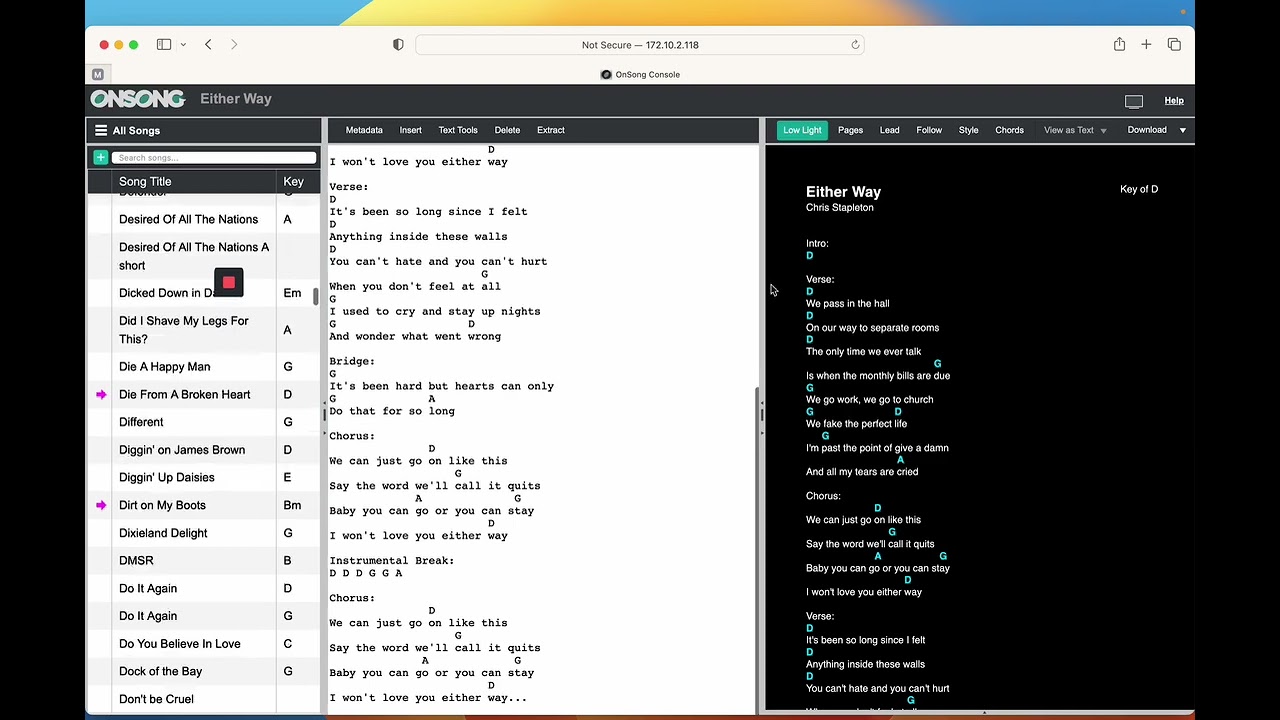Open the Delete menu
This screenshot has width=1280, height=720.
pos(507,130)
